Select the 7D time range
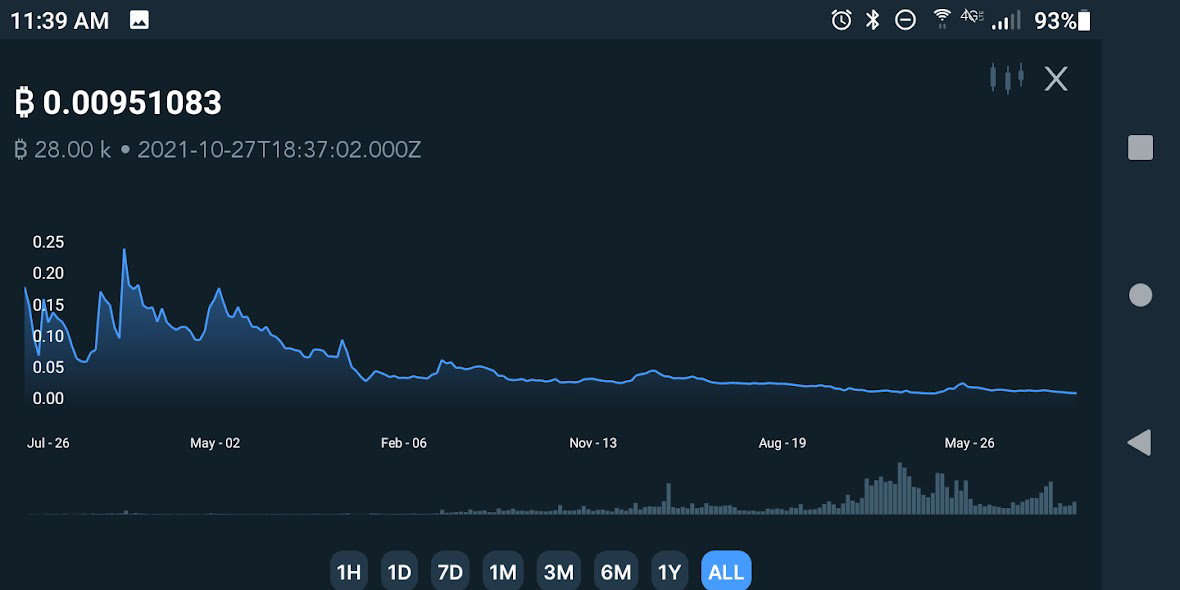The image size is (1180, 590). click(450, 572)
